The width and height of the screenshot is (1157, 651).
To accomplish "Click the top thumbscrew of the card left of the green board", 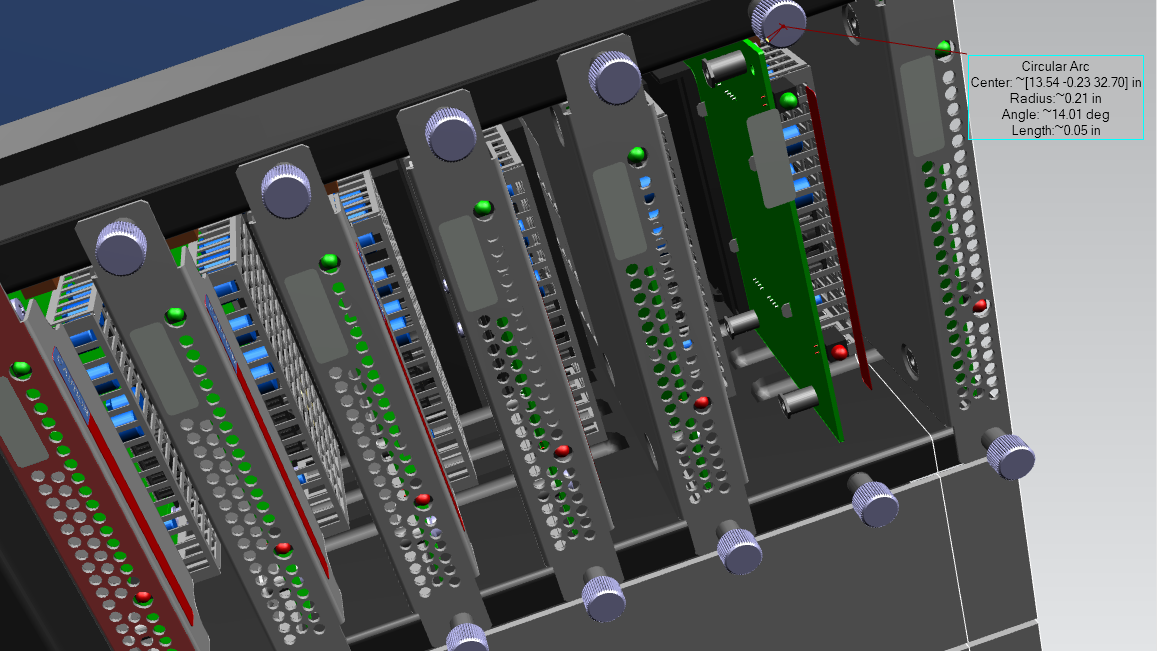I will (x=614, y=74).
